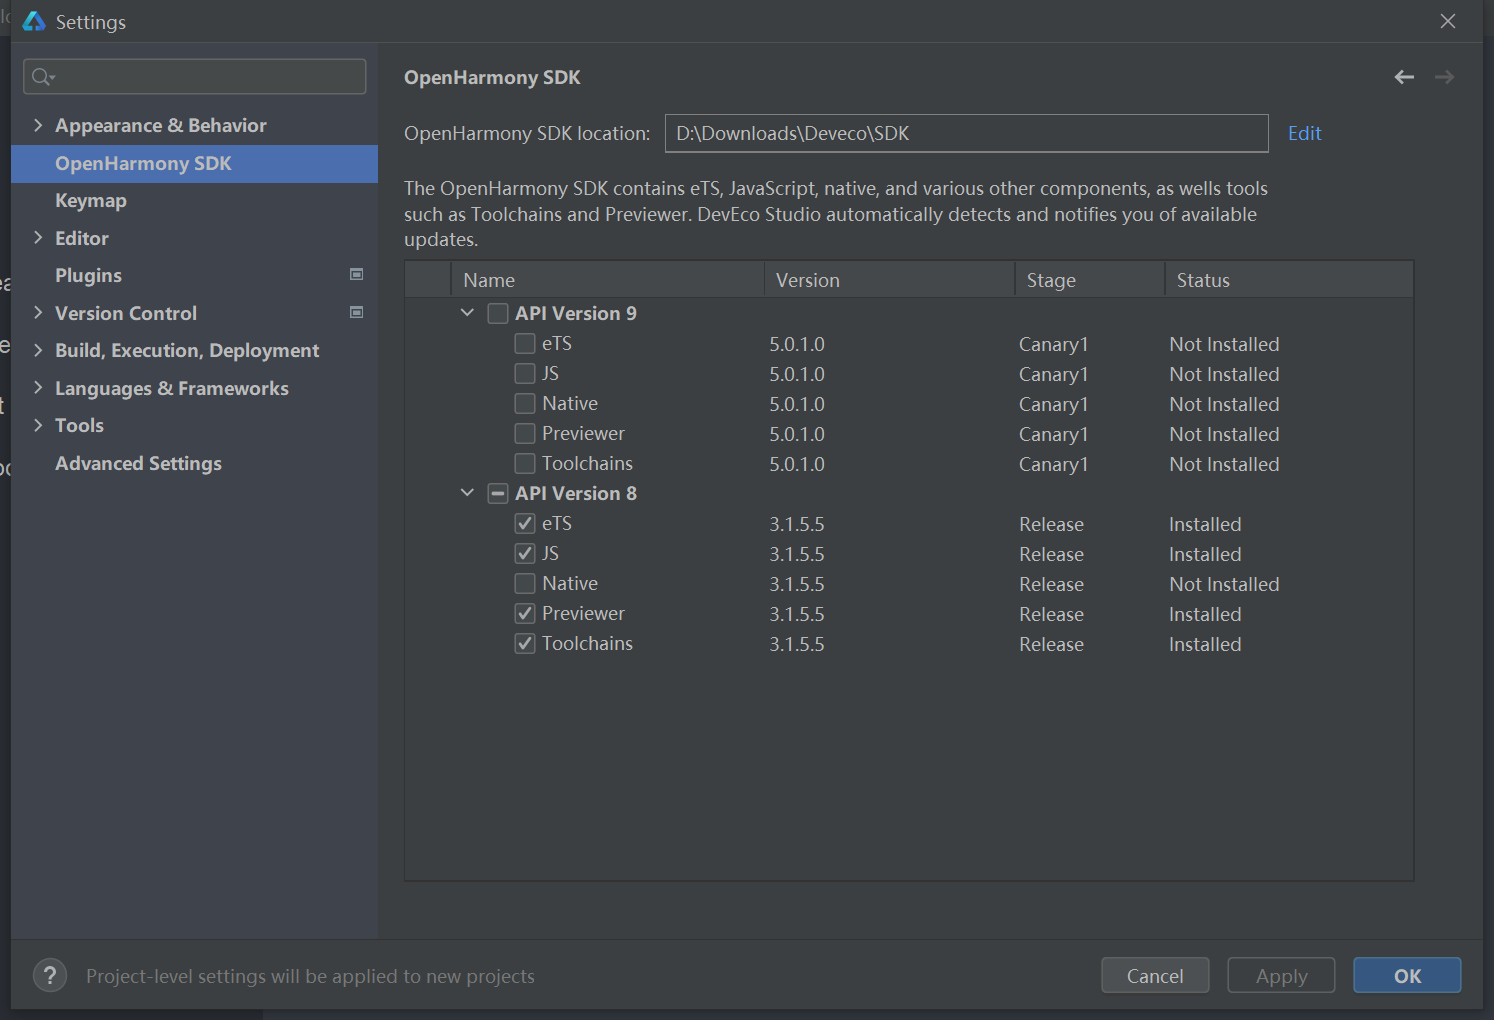
Task: Click the Name column header
Action: [607, 280]
